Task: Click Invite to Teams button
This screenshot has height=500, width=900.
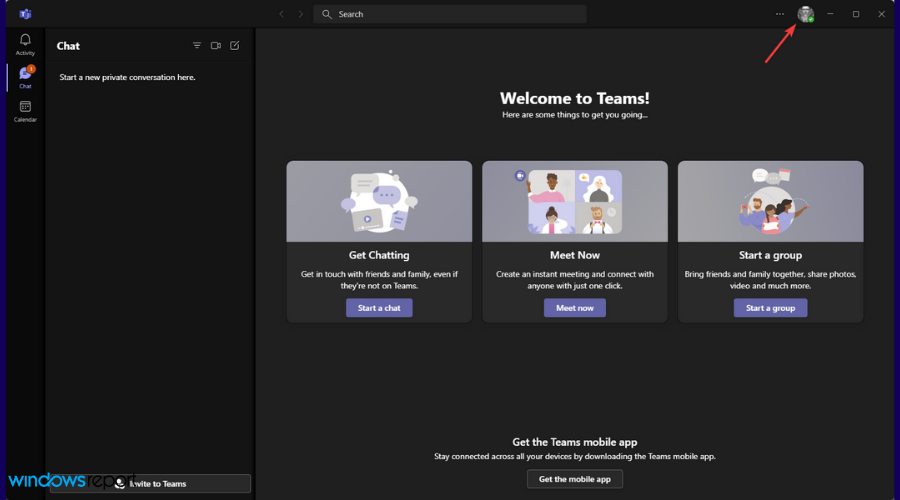Action: (150, 483)
